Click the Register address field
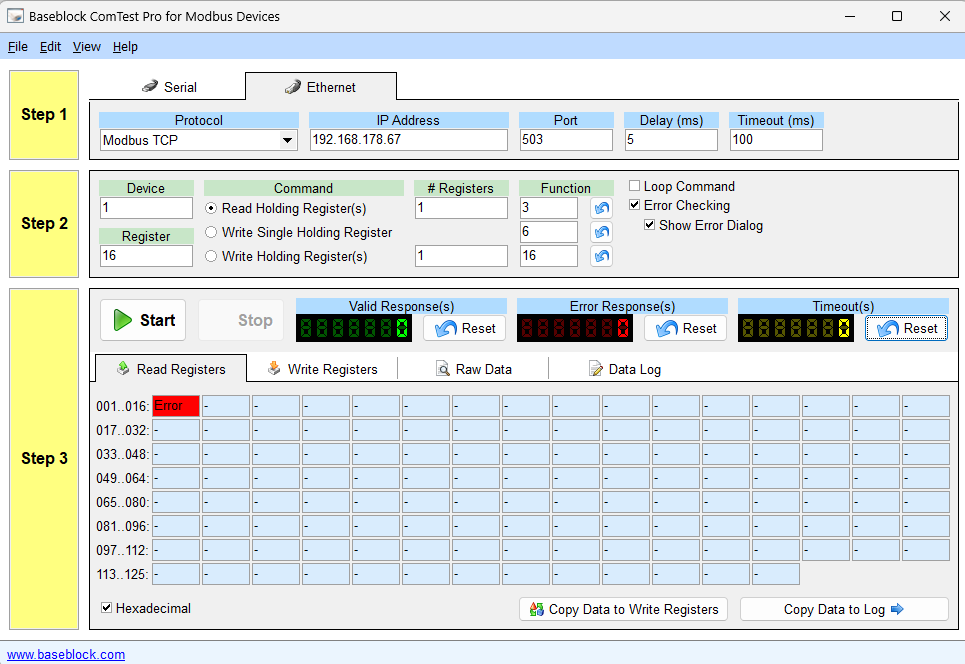The image size is (965, 664). click(x=146, y=256)
